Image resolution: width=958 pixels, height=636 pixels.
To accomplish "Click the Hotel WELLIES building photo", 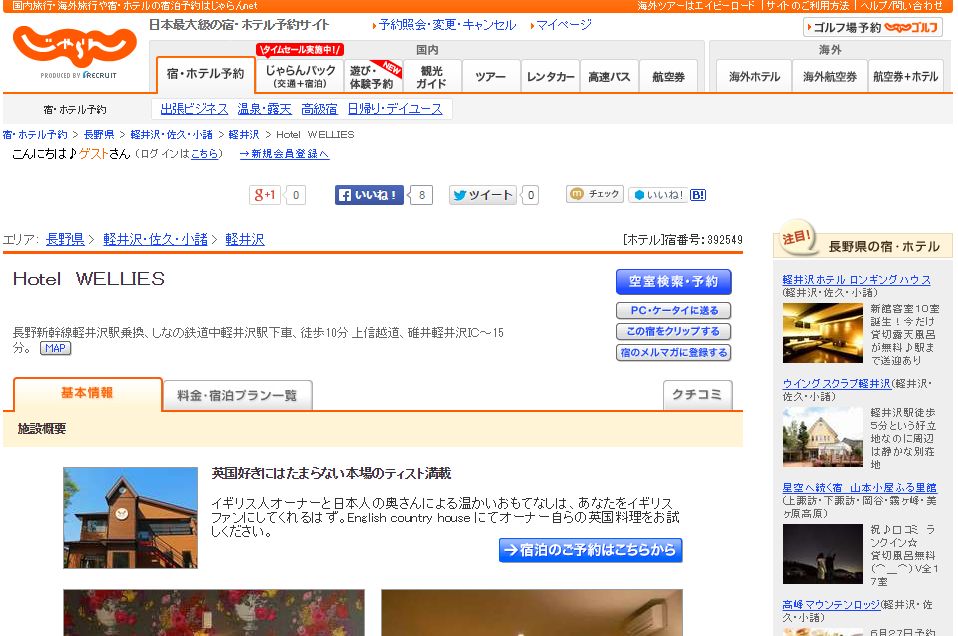I will click(131, 518).
